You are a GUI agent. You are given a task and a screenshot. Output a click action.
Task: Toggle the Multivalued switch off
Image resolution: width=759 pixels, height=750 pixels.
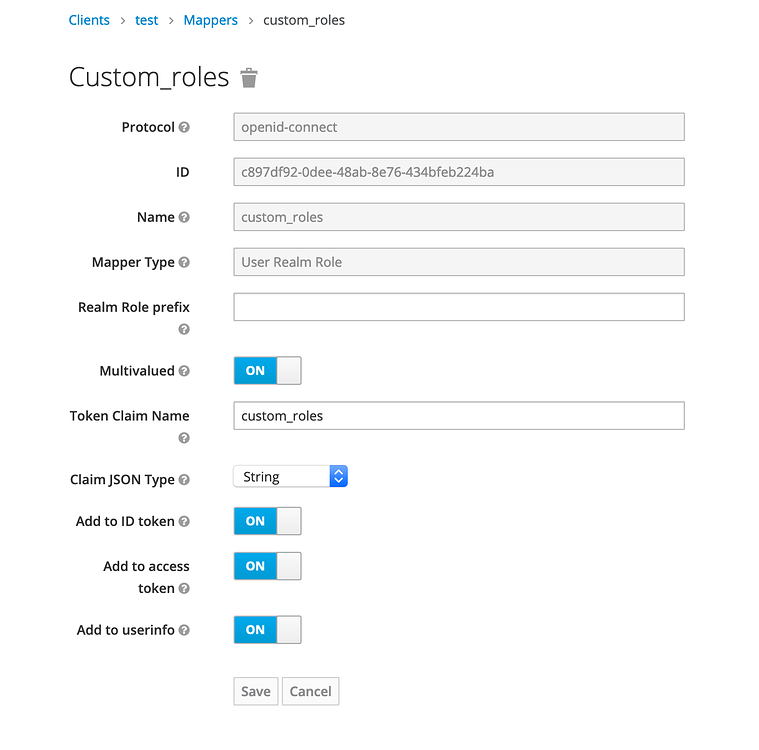pyautogui.click(x=268, y=370)
